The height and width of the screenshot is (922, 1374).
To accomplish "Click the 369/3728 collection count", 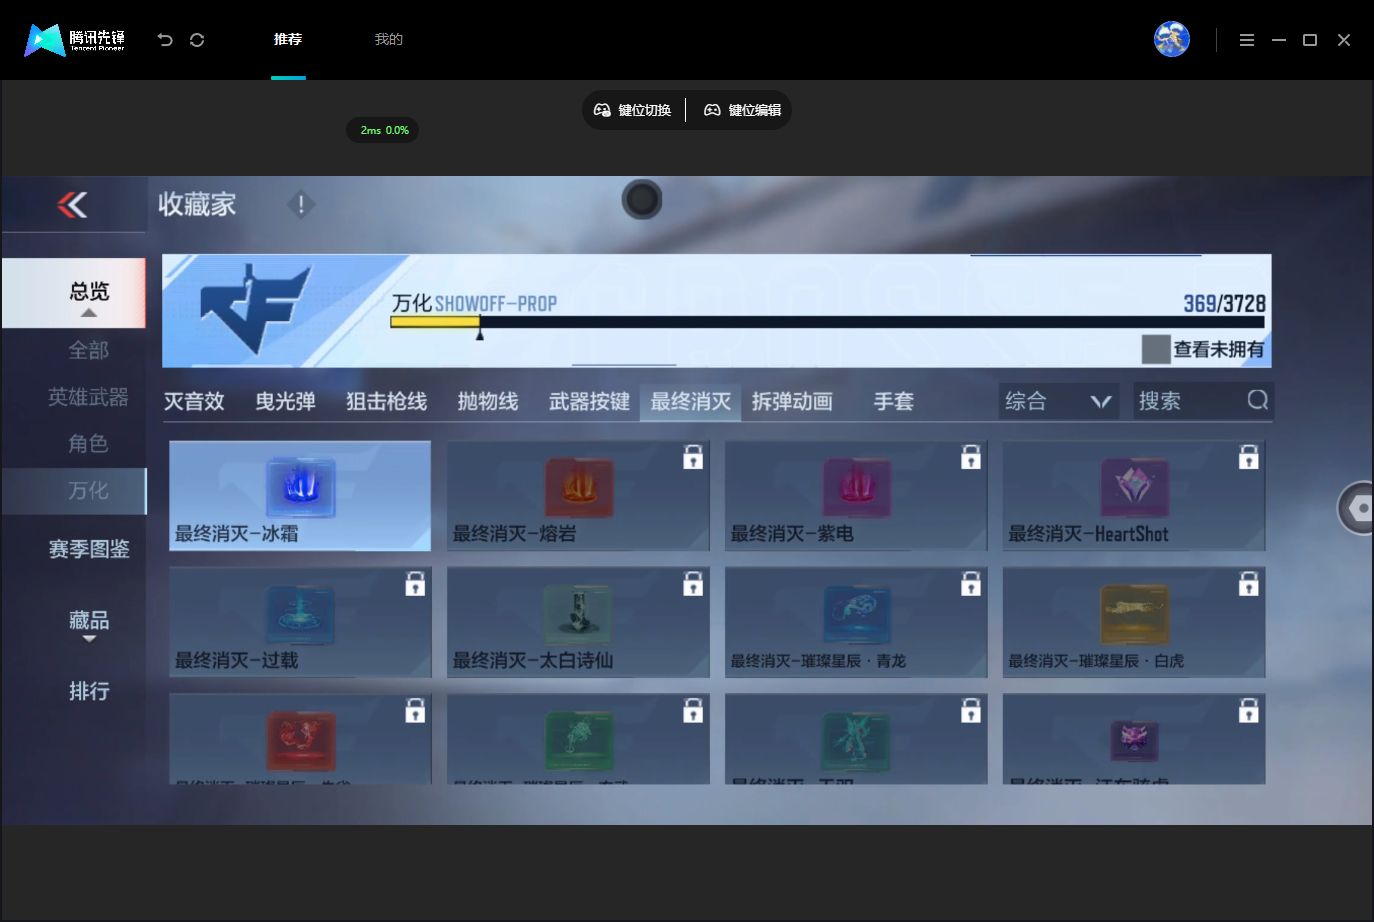I will point(1224,303).
